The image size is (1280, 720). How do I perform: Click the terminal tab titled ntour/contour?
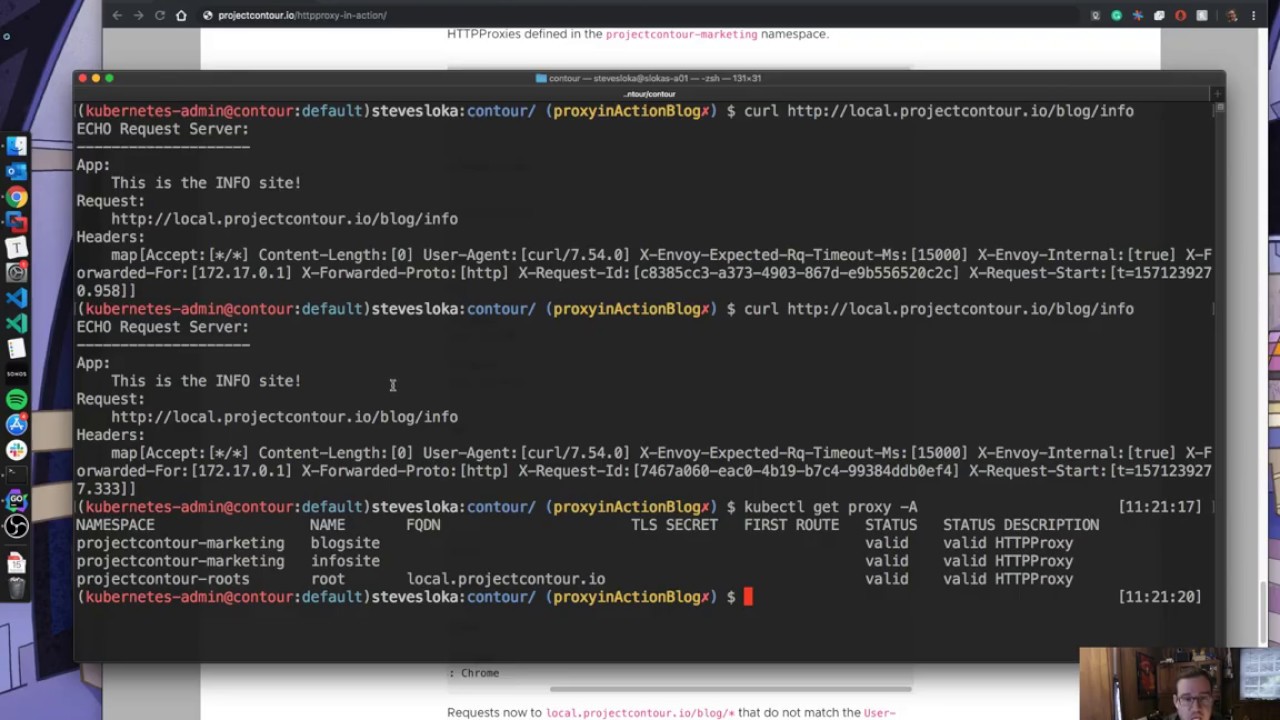pos(649,94)
